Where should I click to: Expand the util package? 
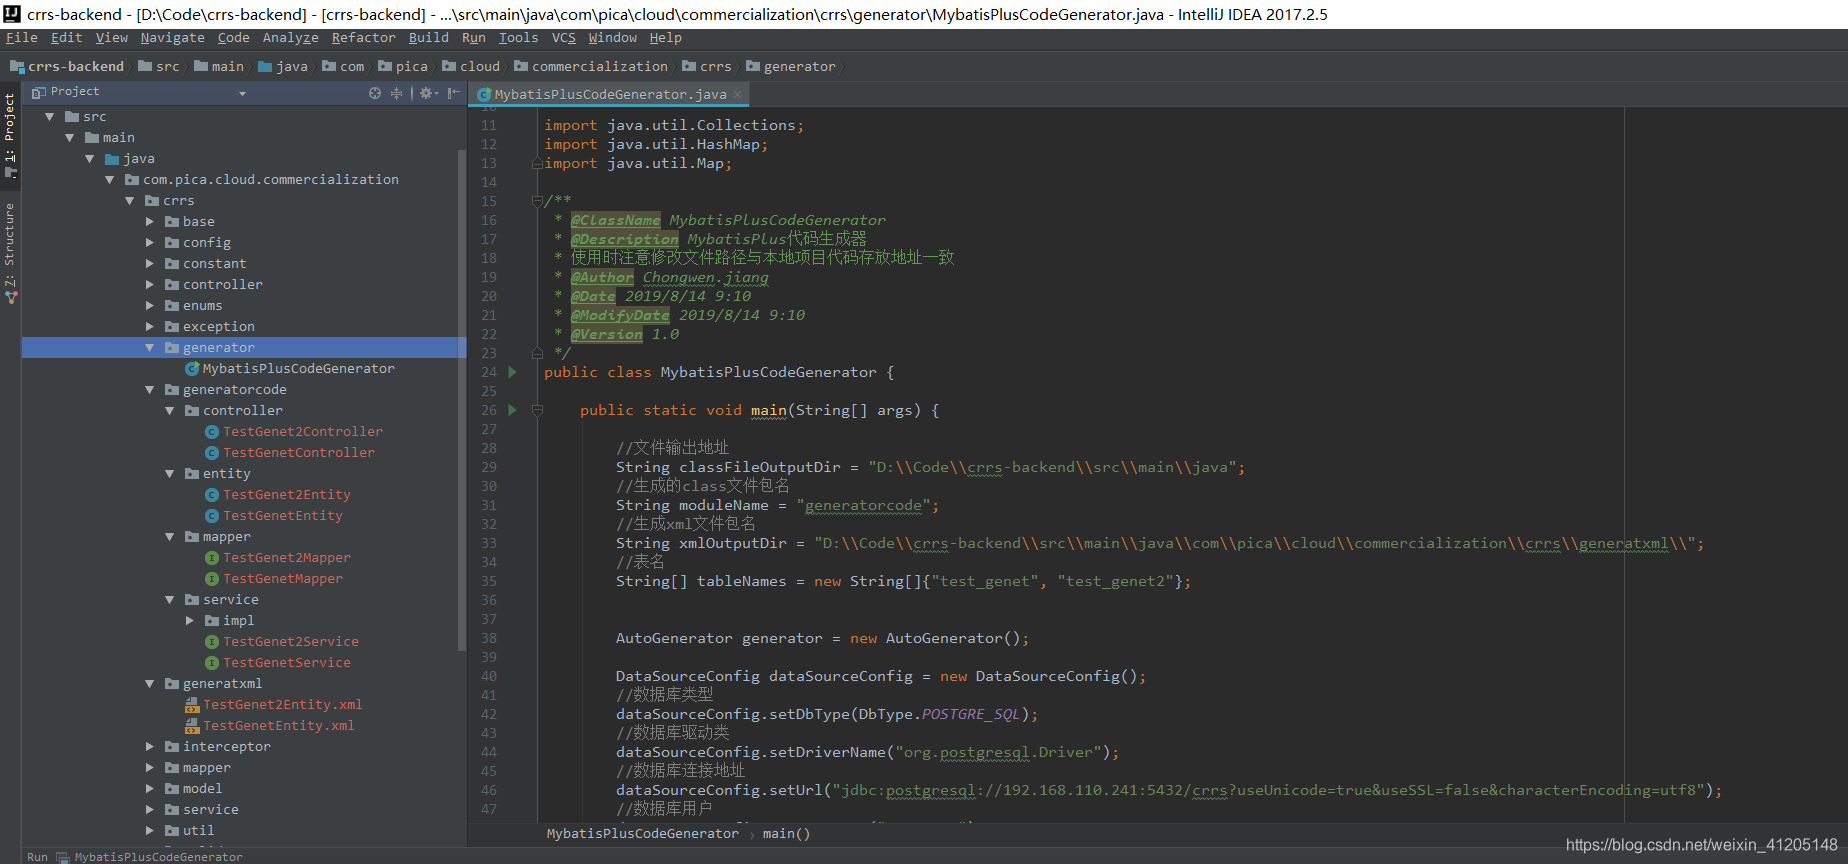150,831
